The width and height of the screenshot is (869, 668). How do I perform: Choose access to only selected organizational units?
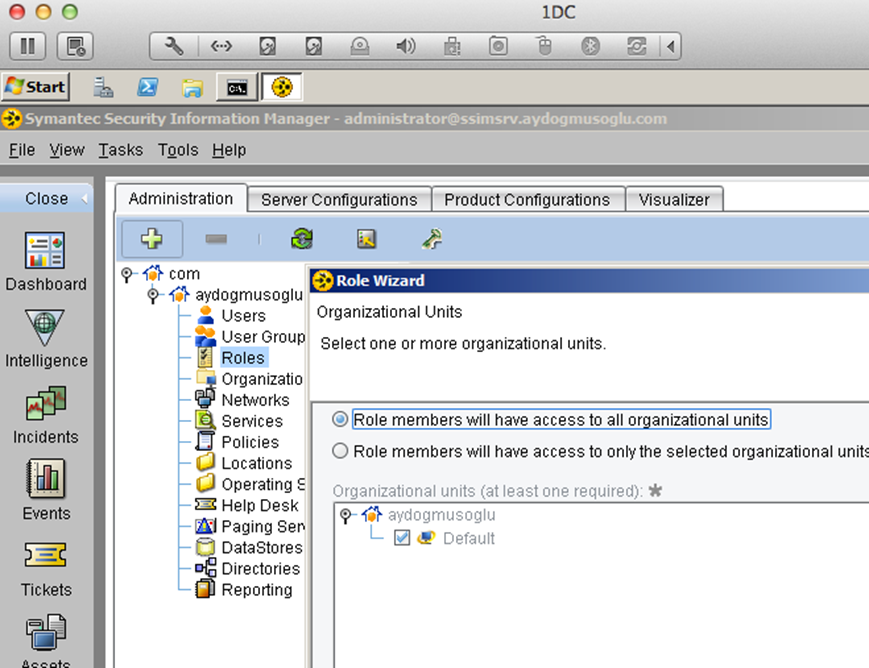(340, 451)
